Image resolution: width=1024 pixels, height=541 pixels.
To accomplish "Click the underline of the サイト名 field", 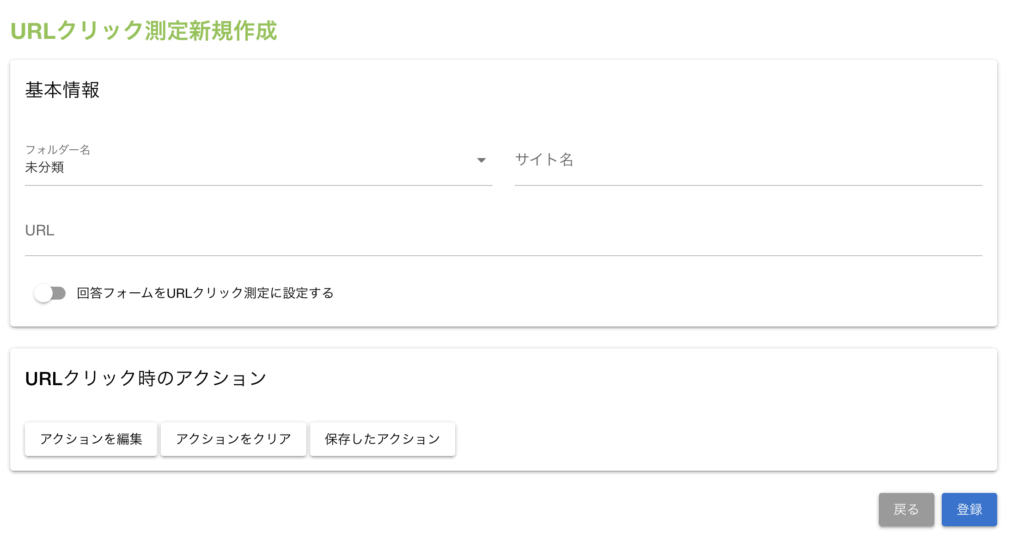I will [x=747, y=185].
